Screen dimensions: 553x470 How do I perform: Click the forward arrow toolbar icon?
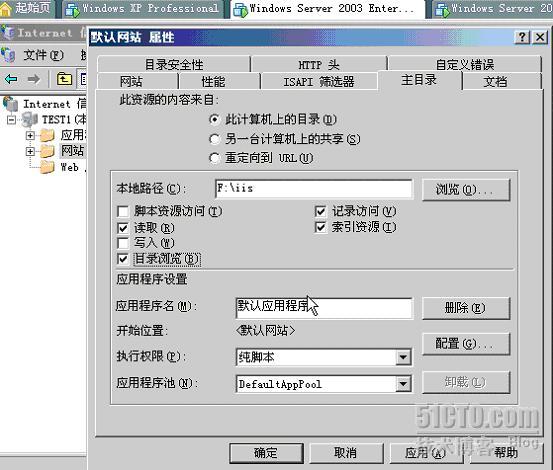point(34,79)
